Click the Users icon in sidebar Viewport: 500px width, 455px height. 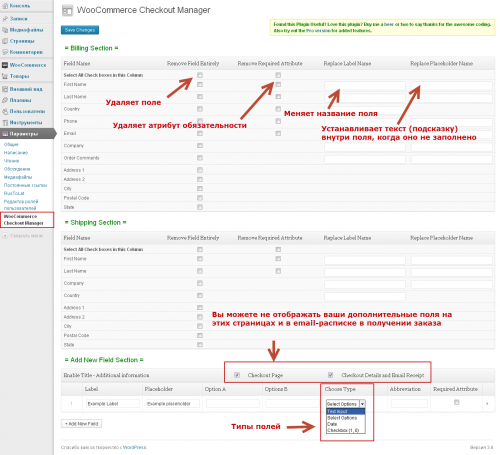(5, 111)
